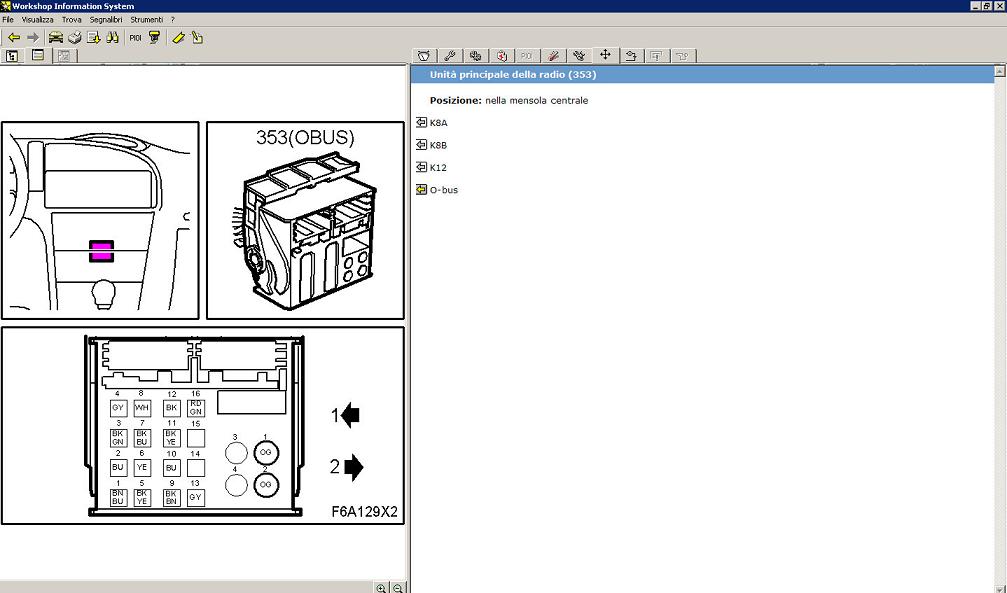The width and height of the screenshot is (1007, 593).
Task: Click pin 6 YE box in pinout
Action: point(142,468)
